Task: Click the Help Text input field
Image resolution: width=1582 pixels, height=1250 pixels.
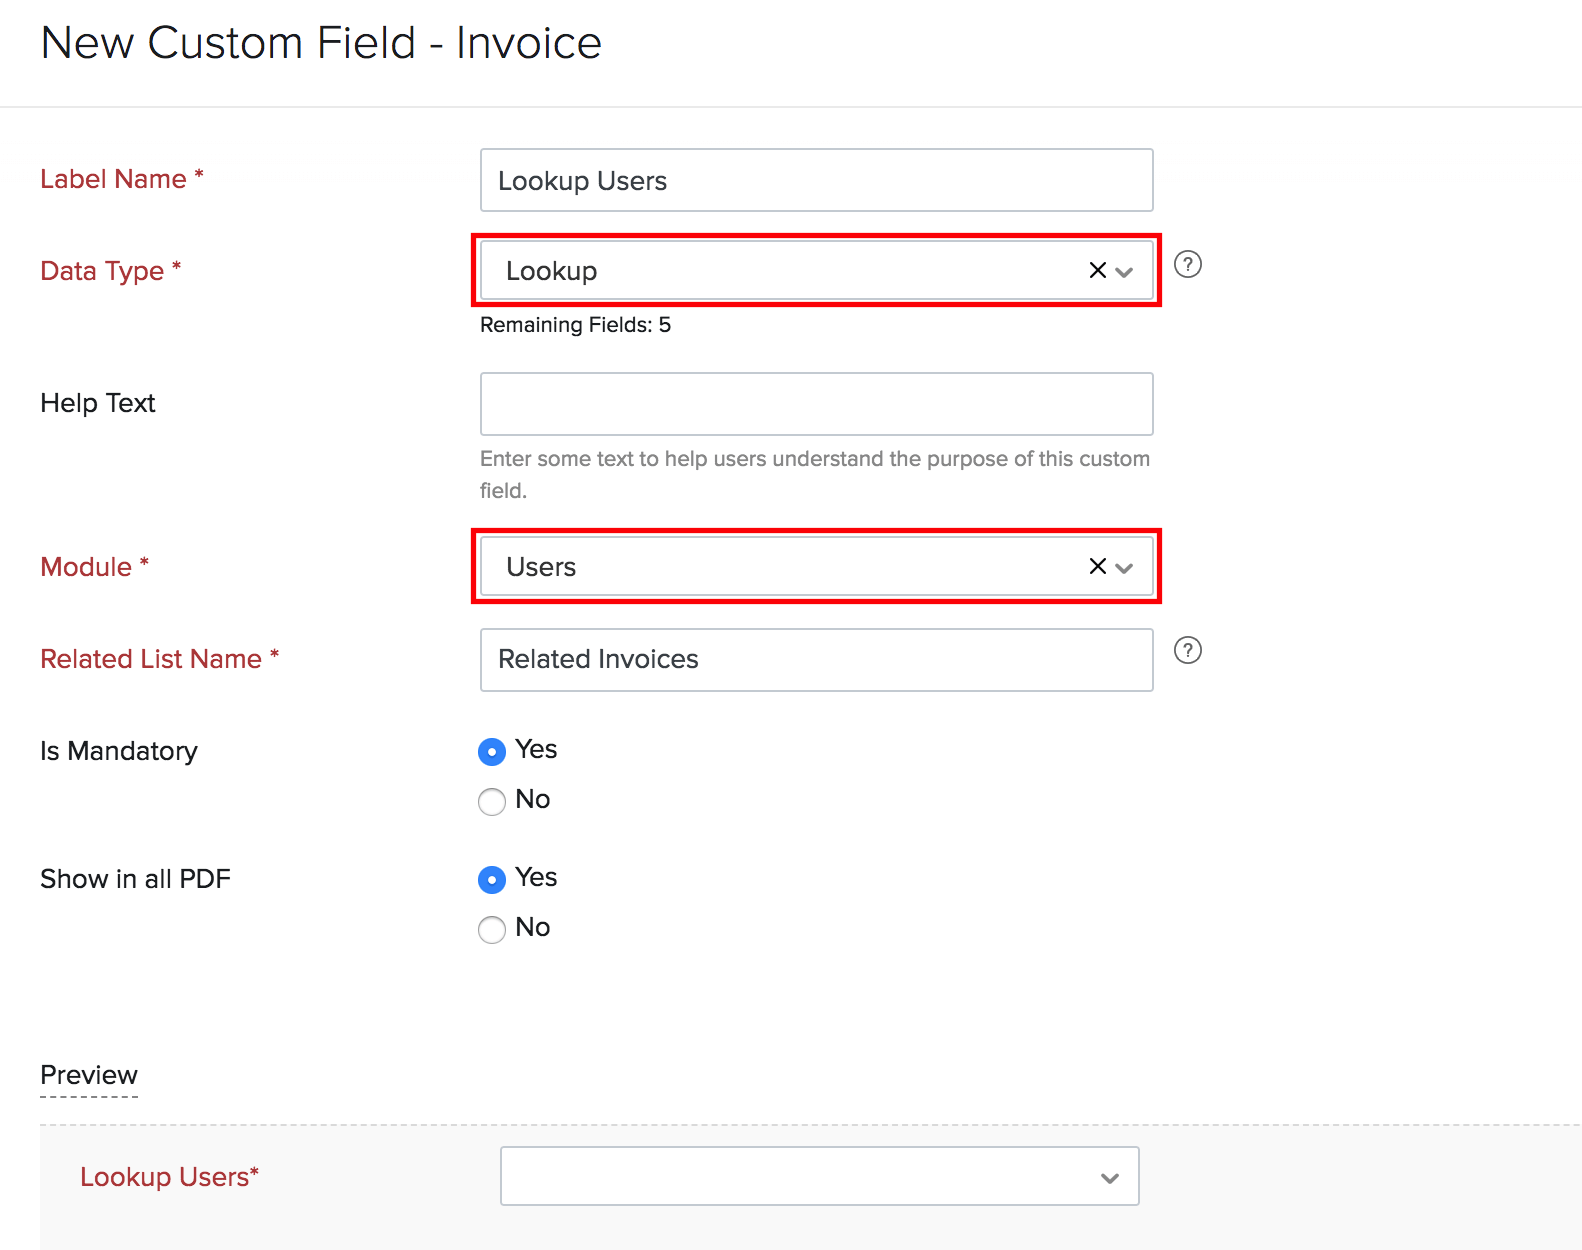Action: click(x=816, y=404)
